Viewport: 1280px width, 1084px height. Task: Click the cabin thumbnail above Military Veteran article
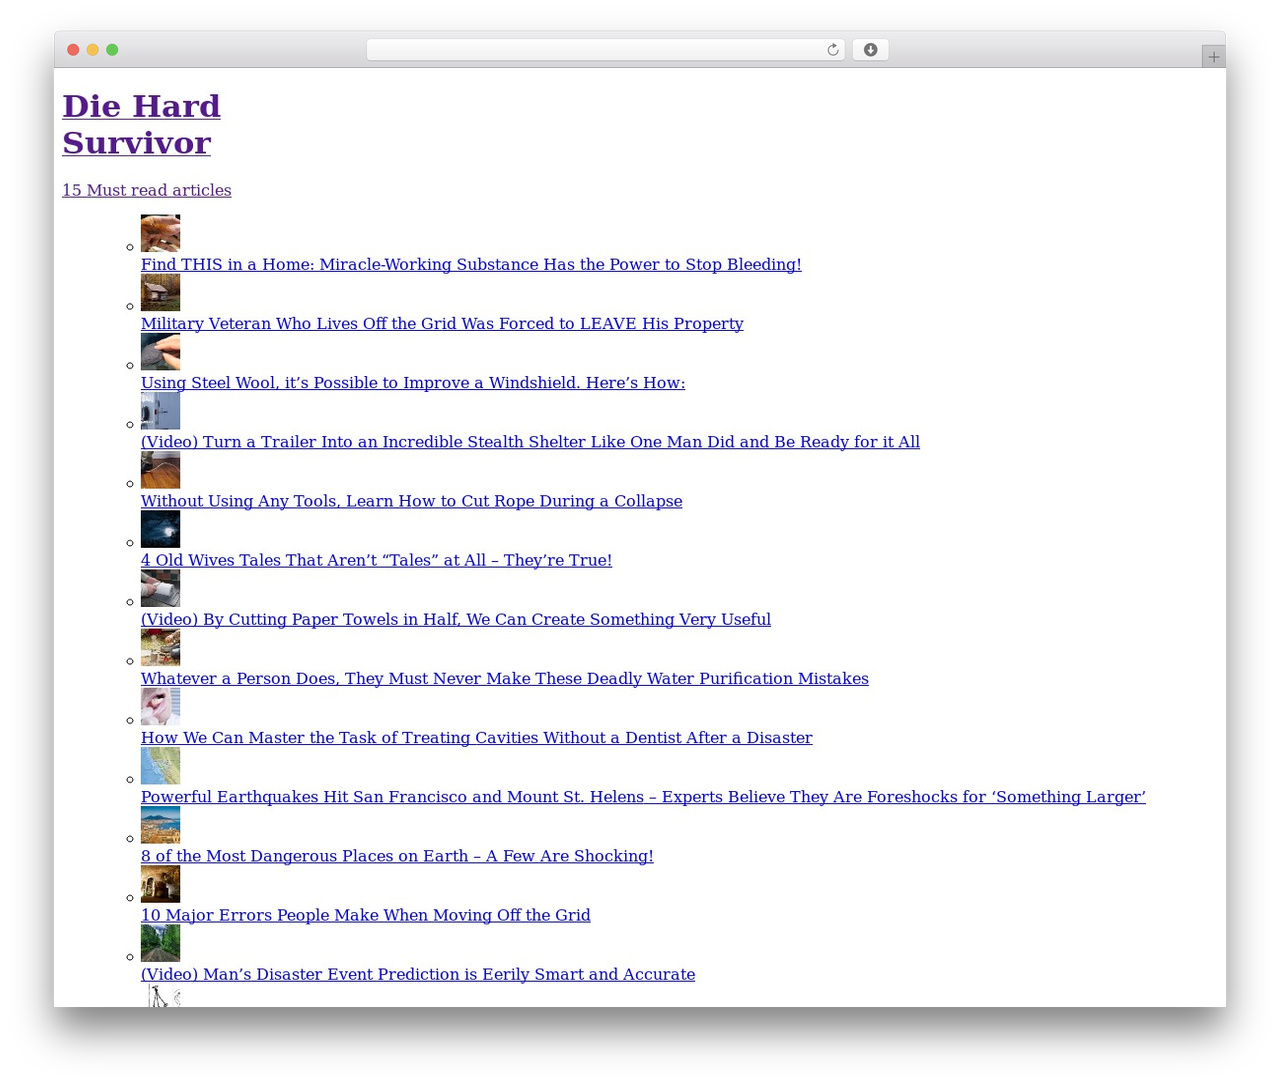[x=160, y=292]
